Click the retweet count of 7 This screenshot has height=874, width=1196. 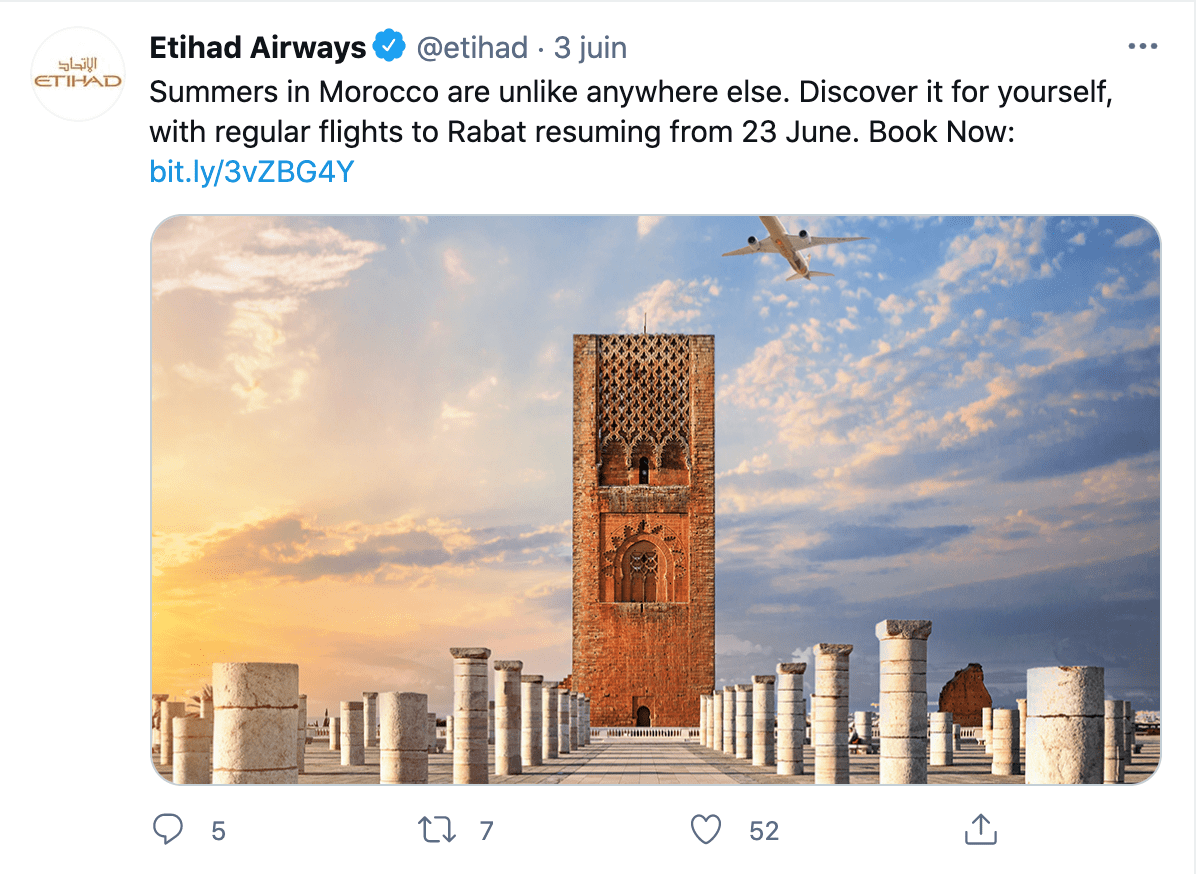(x=487, y=830)
